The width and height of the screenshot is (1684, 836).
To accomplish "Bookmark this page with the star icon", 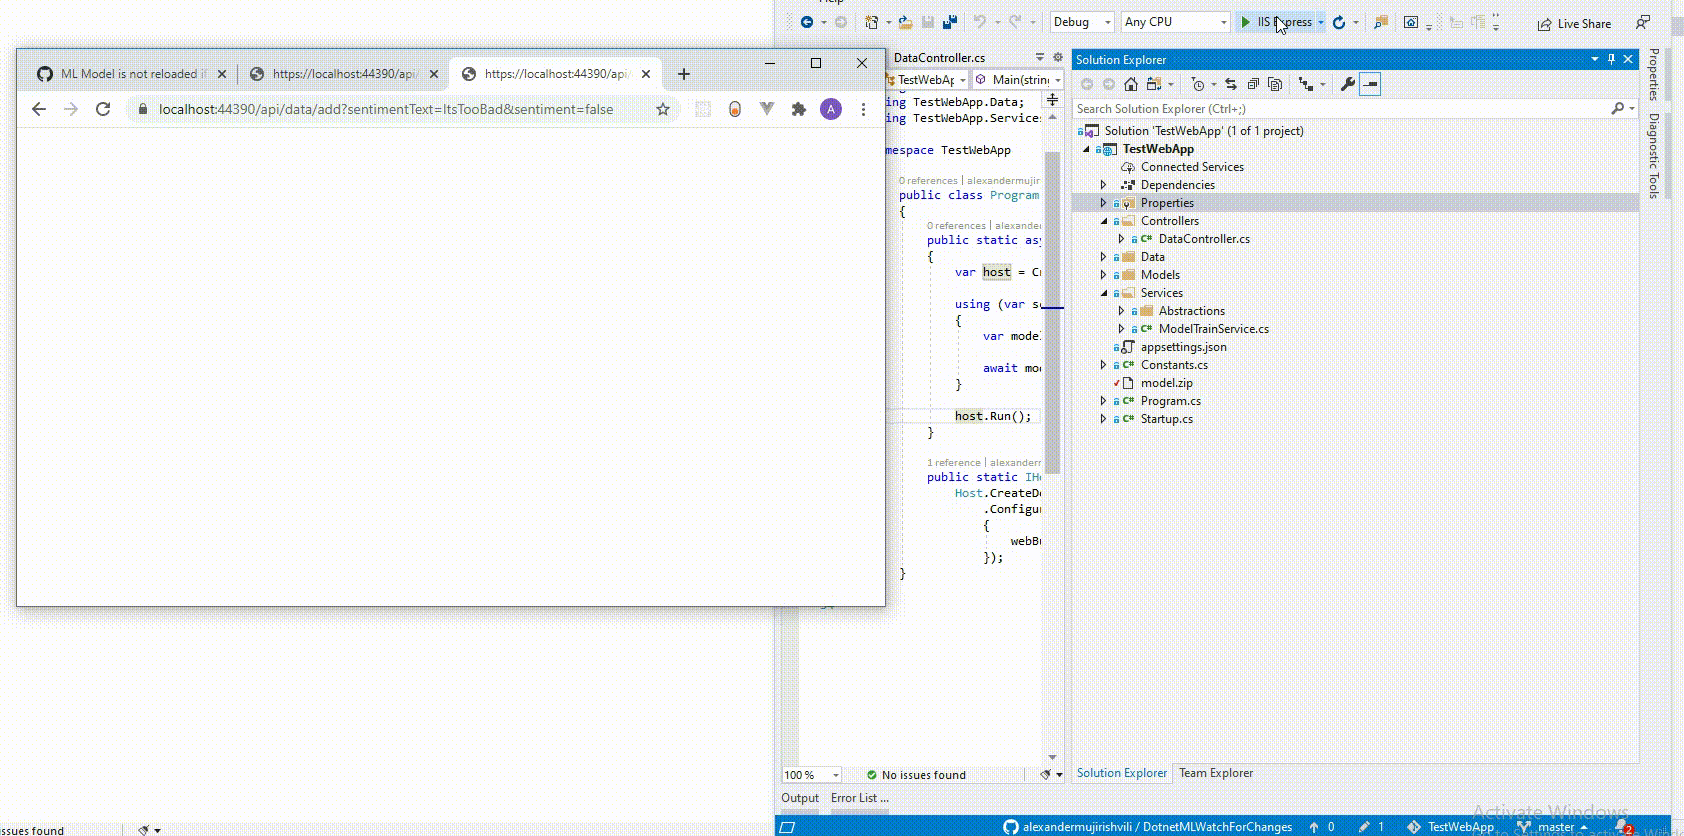I will coord(663,109).
